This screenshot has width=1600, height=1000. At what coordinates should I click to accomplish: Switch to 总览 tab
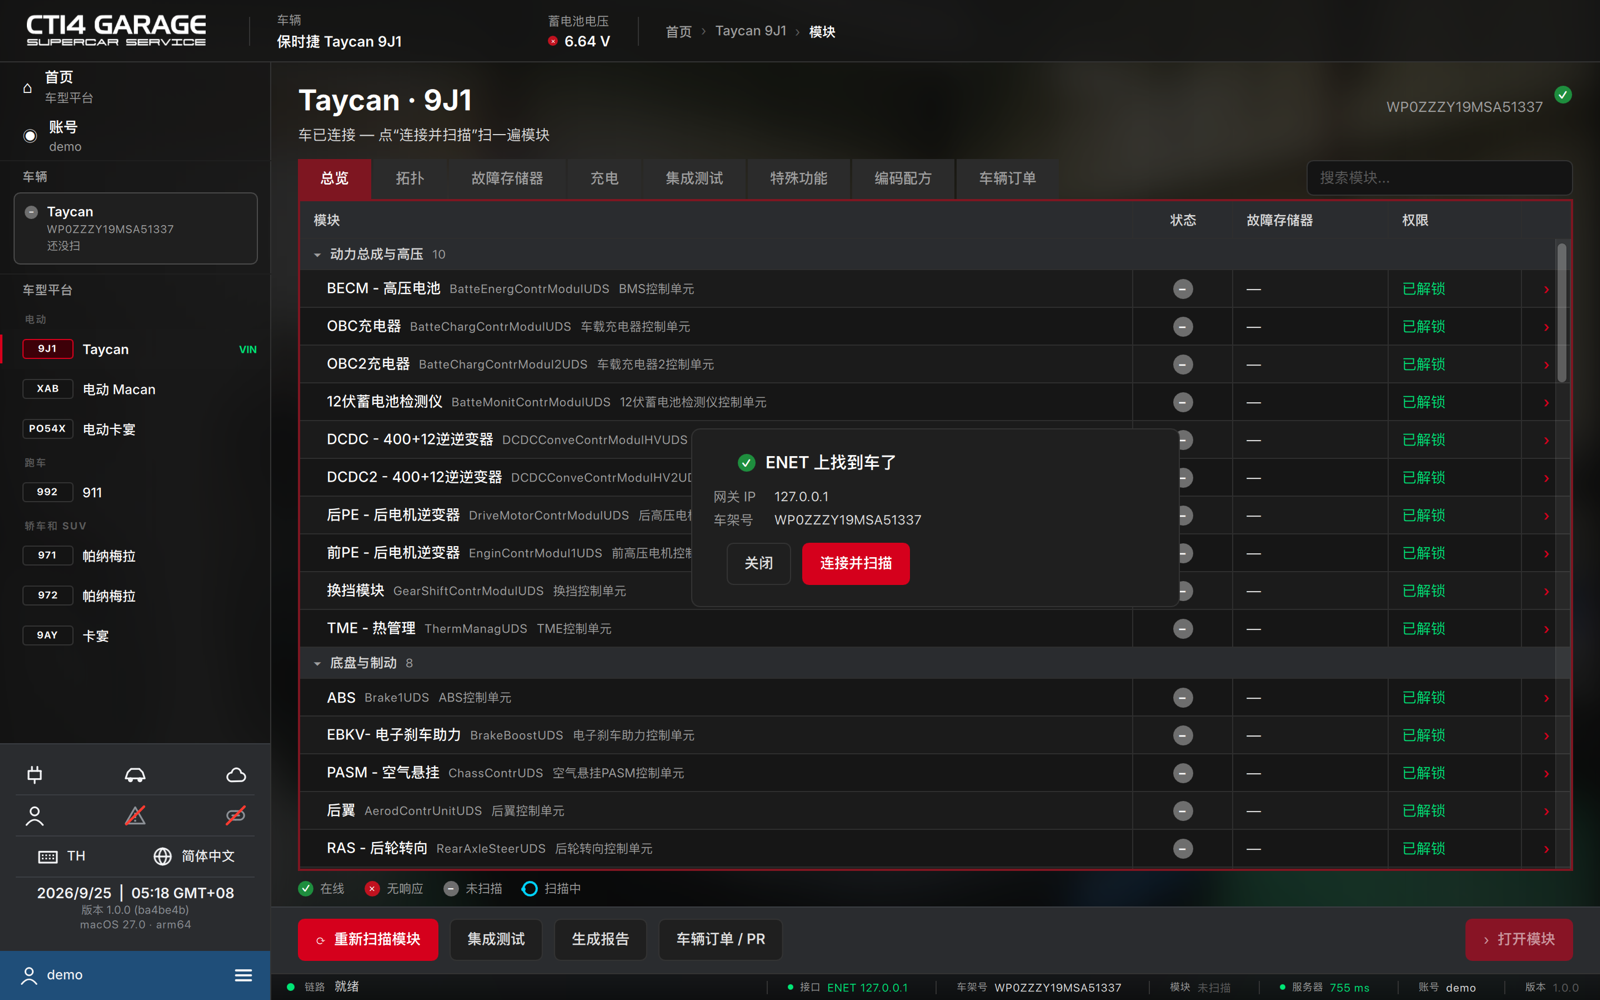335,178
